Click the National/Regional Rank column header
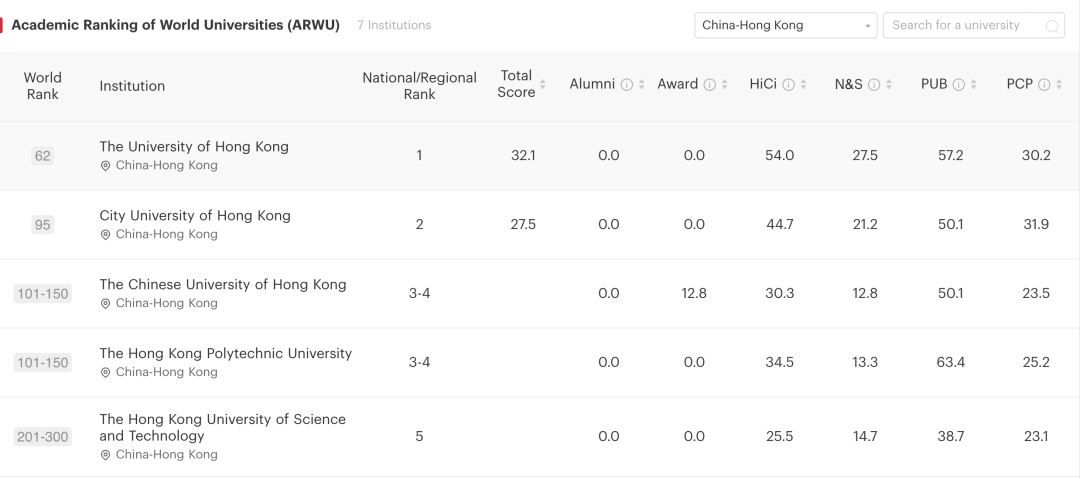 (x=419, y=85)
